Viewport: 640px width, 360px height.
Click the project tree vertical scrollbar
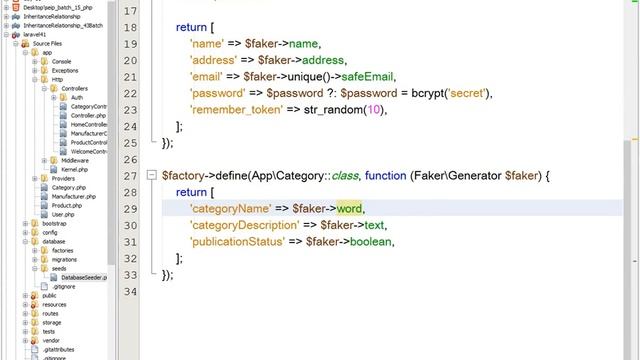click(111, 133)
